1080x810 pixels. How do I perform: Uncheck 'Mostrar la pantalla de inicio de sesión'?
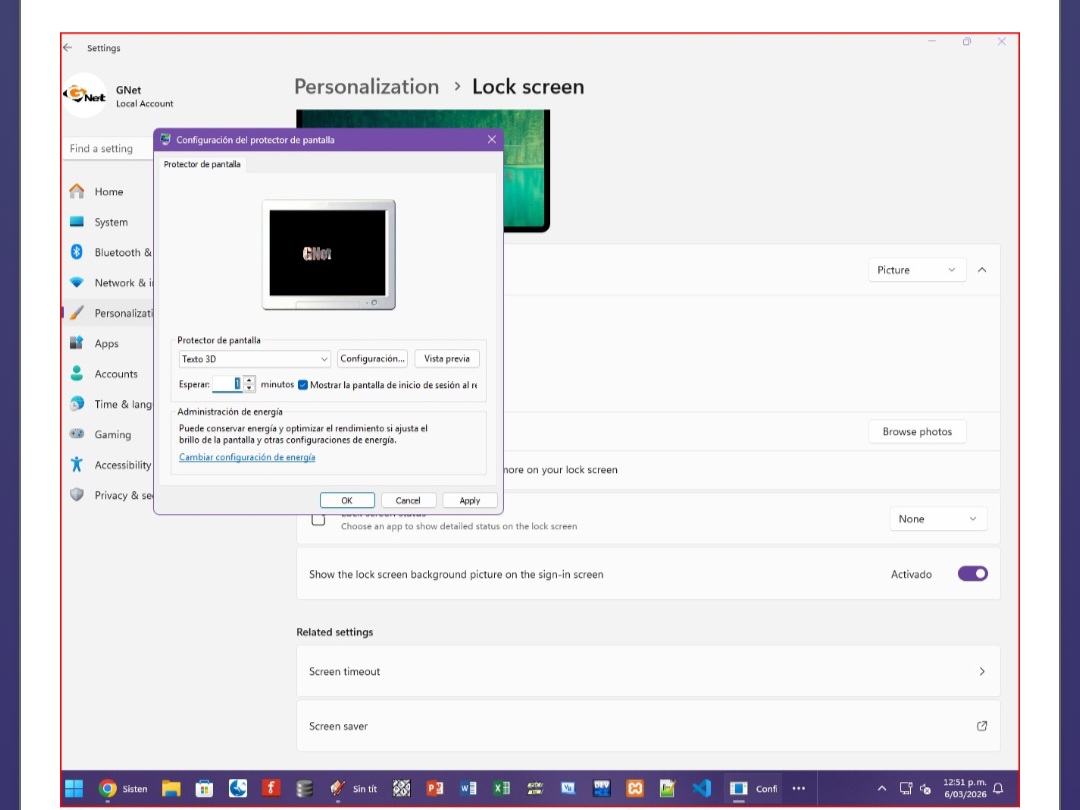point(303,384)
